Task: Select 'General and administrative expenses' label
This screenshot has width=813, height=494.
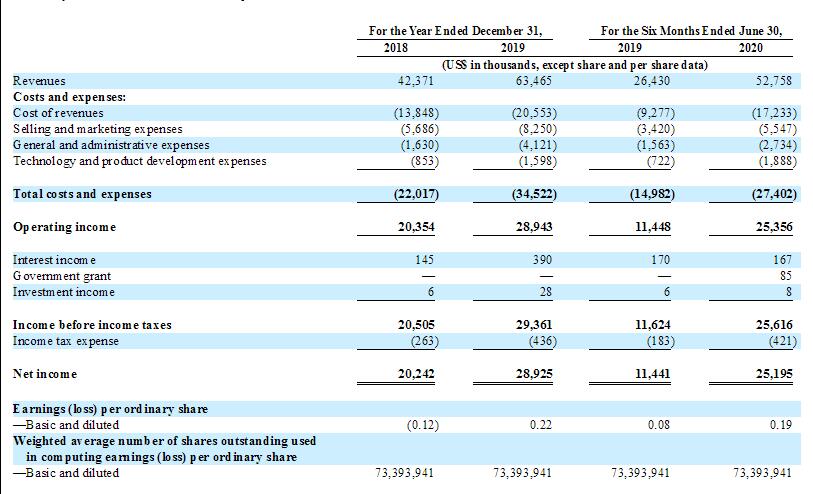Action: tap(111, 145)
